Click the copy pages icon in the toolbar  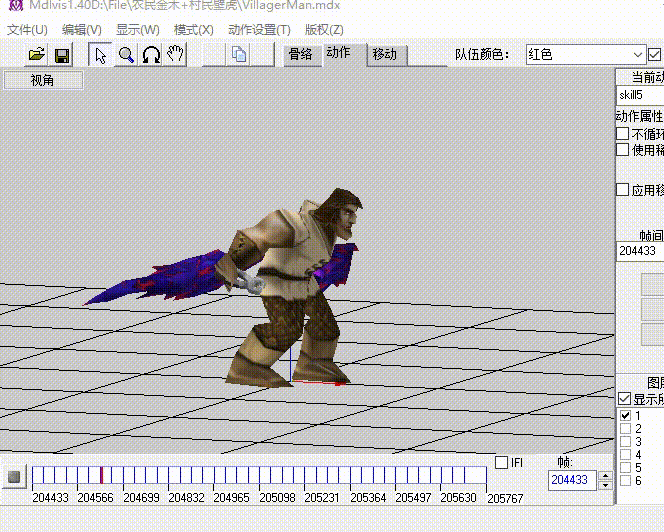click(x=239, y=55)
